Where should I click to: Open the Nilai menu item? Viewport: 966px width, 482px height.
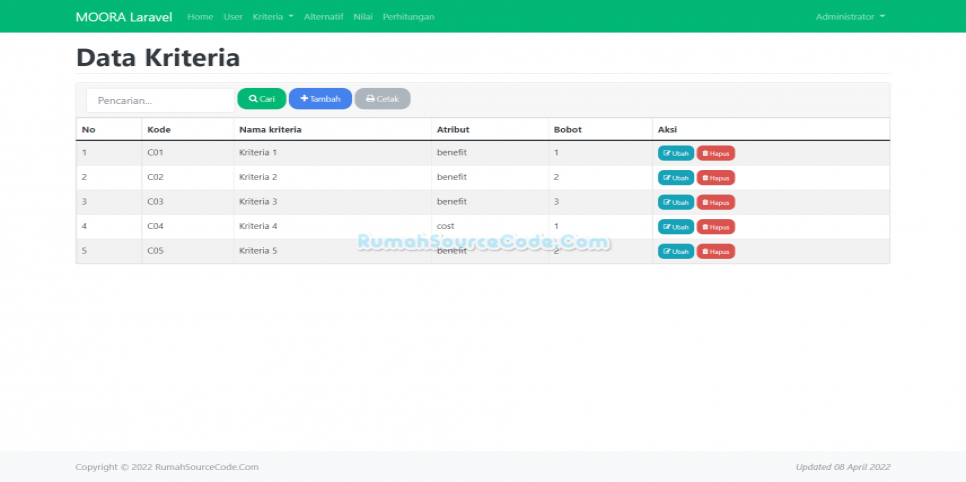click(363, 17)
